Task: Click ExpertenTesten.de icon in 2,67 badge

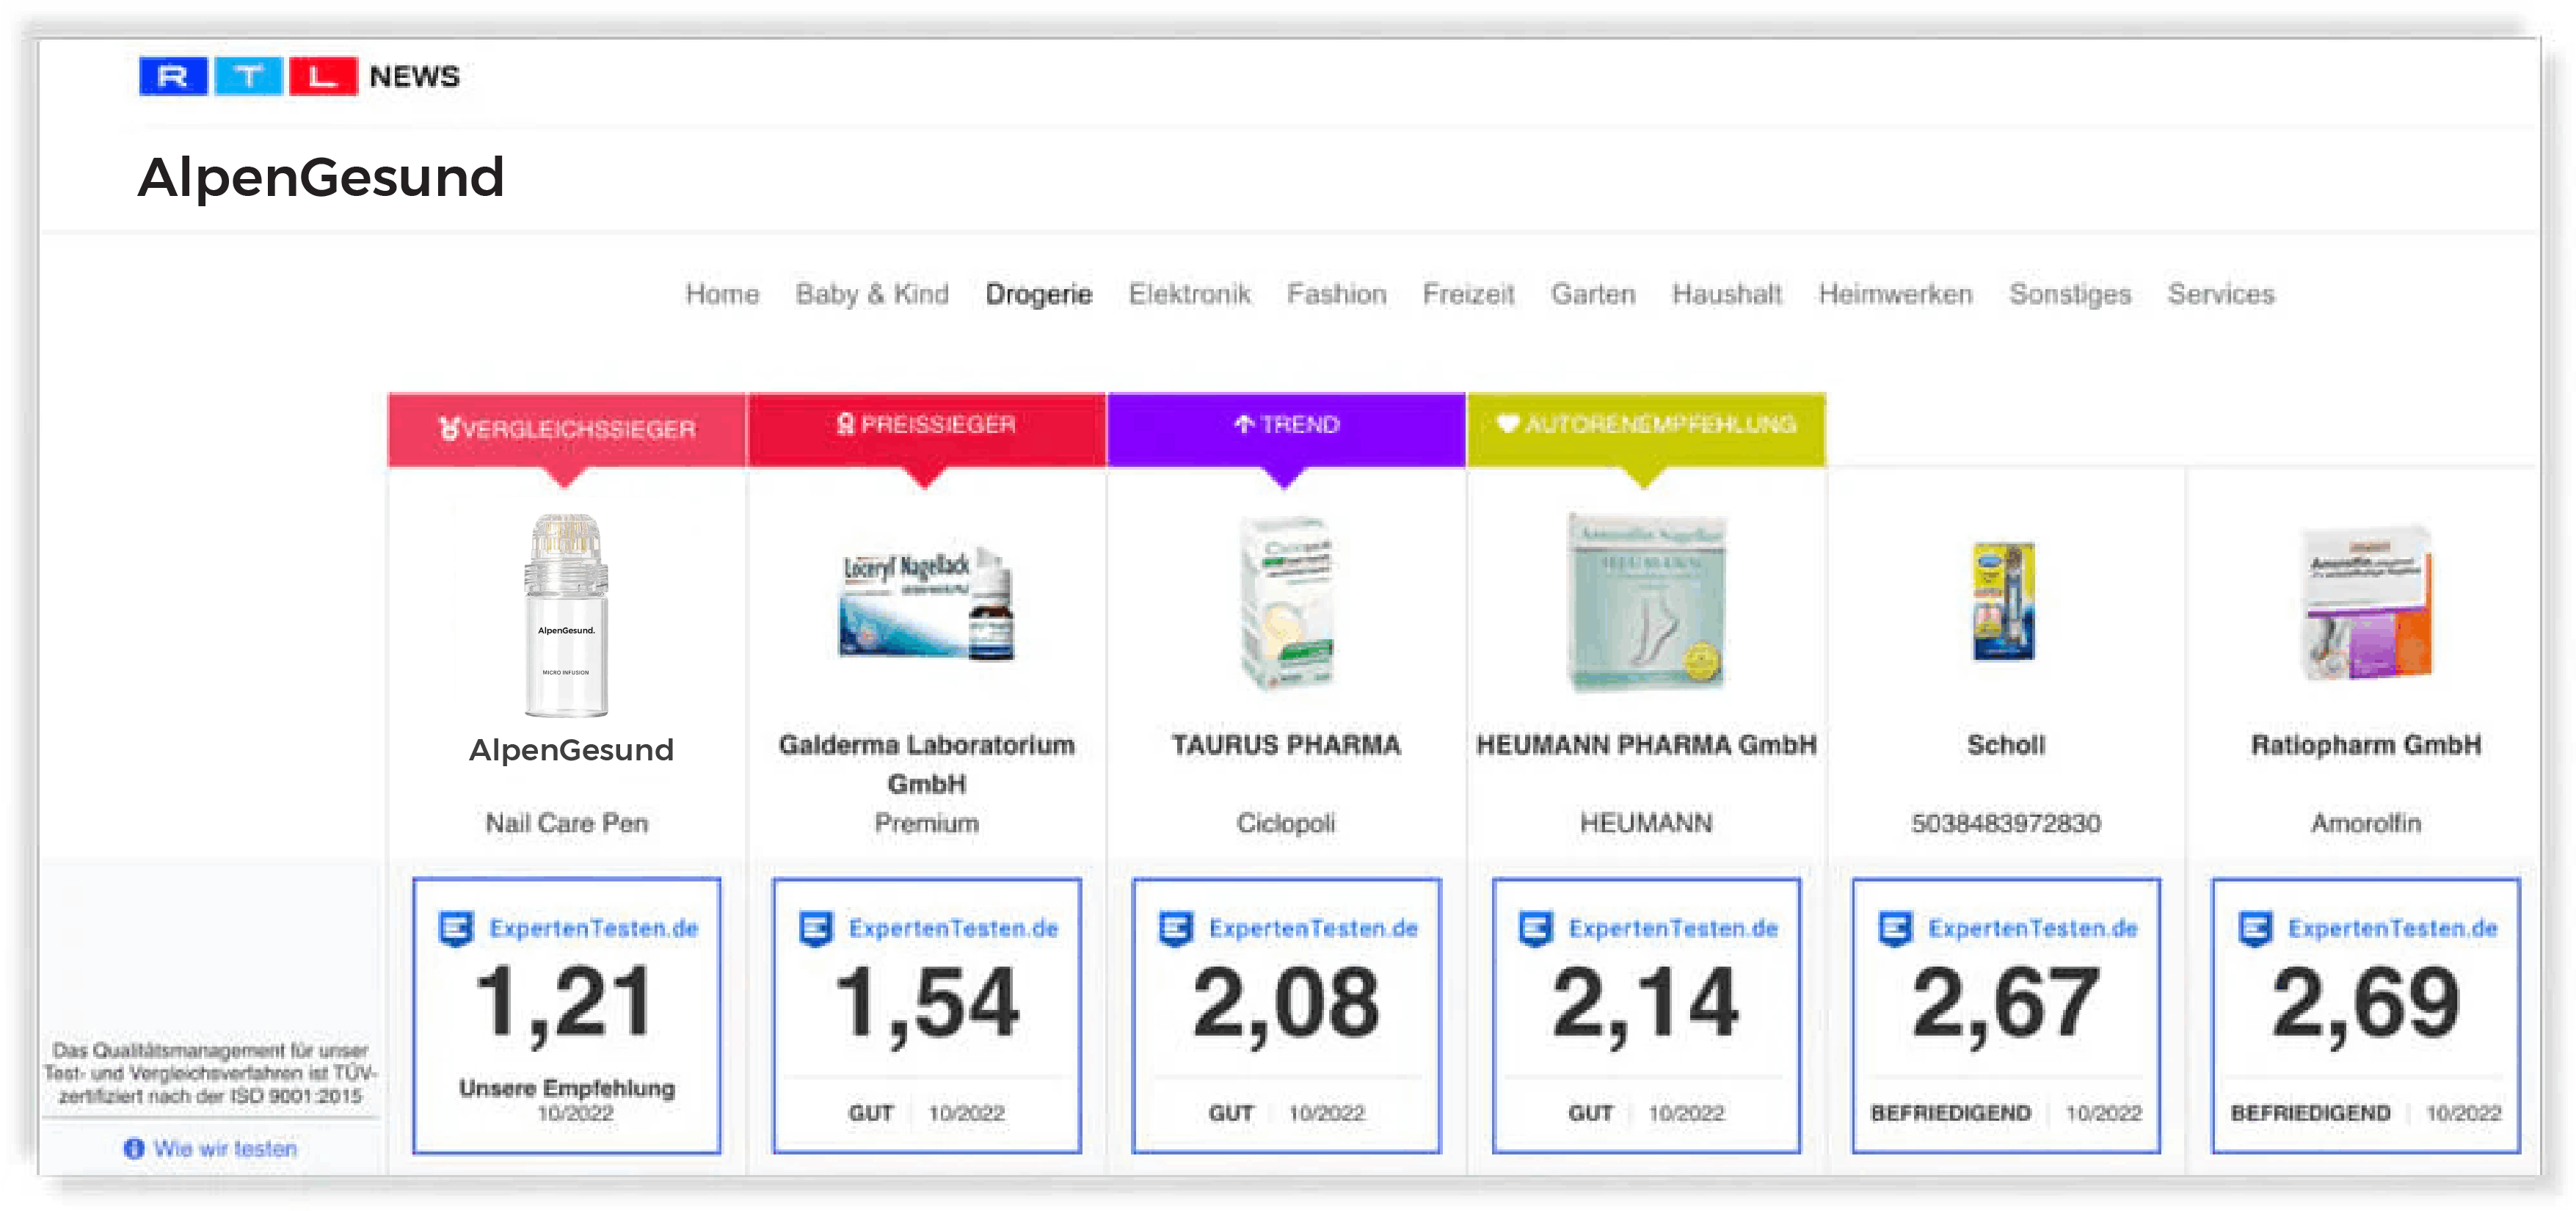Action: [x=1896, y=929]
